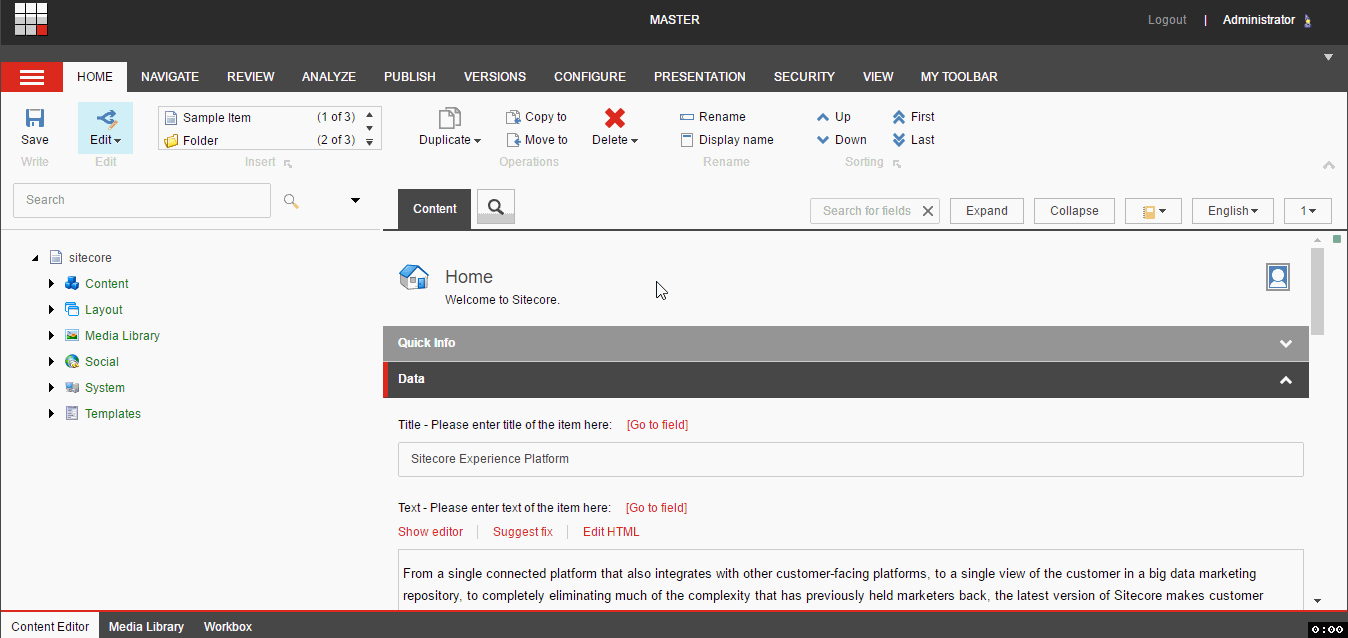Move the item to another location
The image size is (1348, 638).
pyautogui.click(x=537, y=140)
